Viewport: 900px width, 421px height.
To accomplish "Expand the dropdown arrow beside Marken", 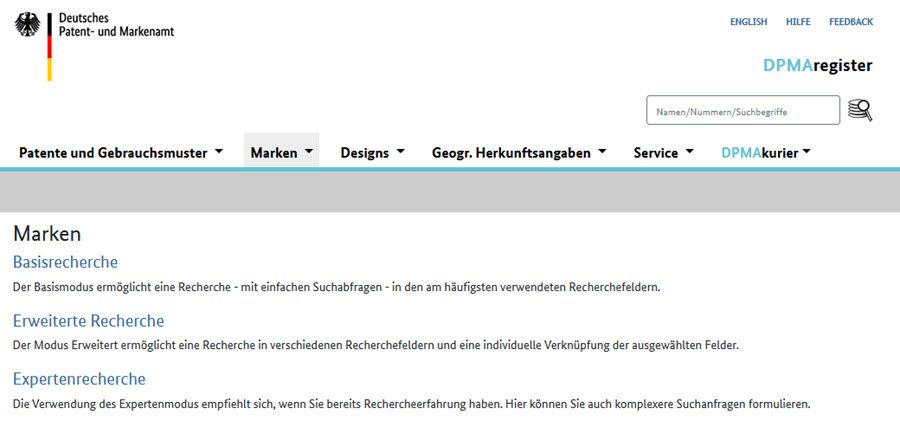I will (x=309, y=153).
